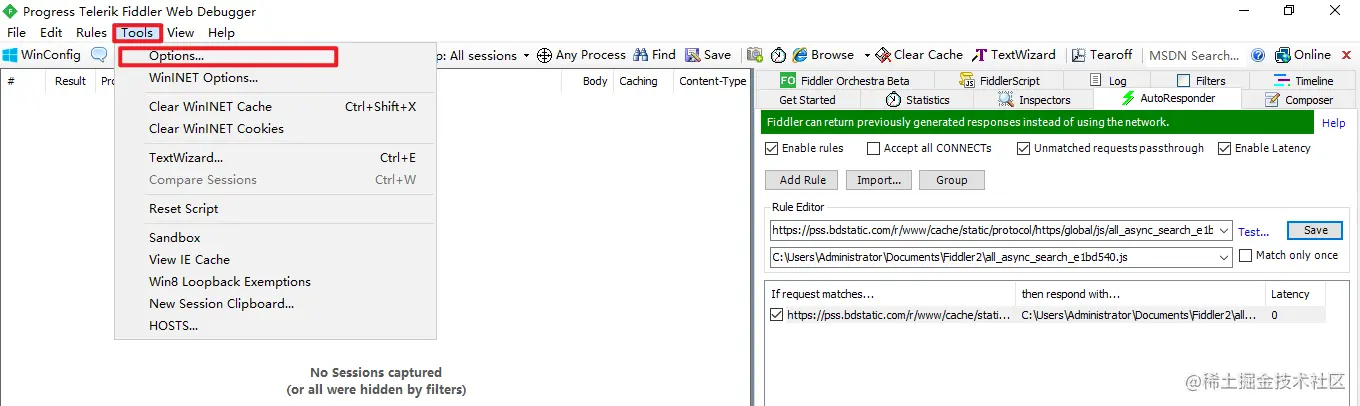Screen dimensions: 1360x406
Task: Click the WinConfig Windows icon
Action: 10,55
